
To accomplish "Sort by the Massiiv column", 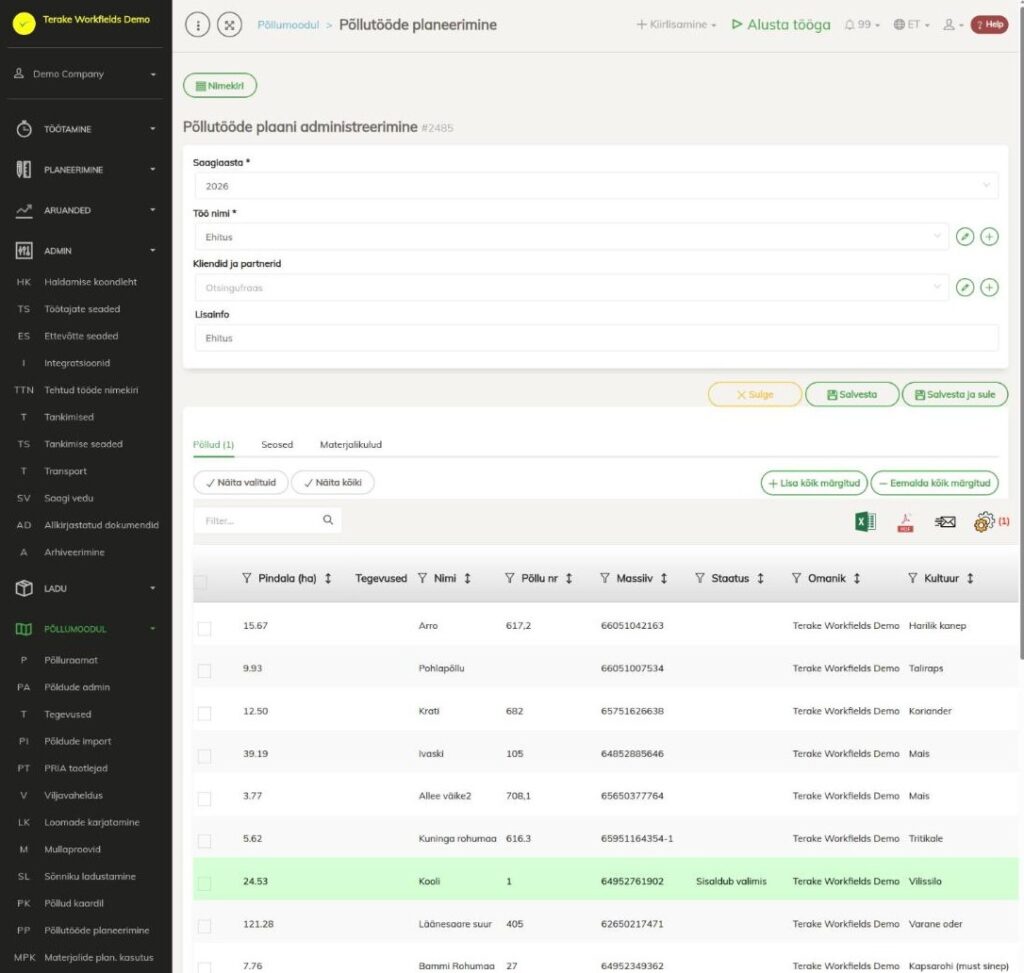I will [x=664, y=578].
